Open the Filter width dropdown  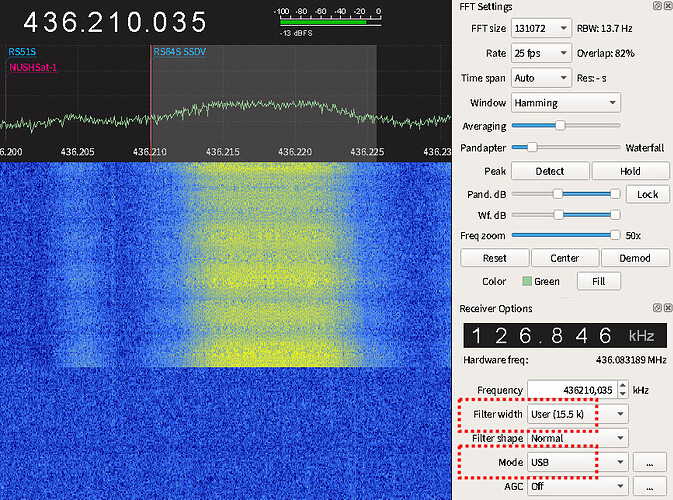coord(578,414)
